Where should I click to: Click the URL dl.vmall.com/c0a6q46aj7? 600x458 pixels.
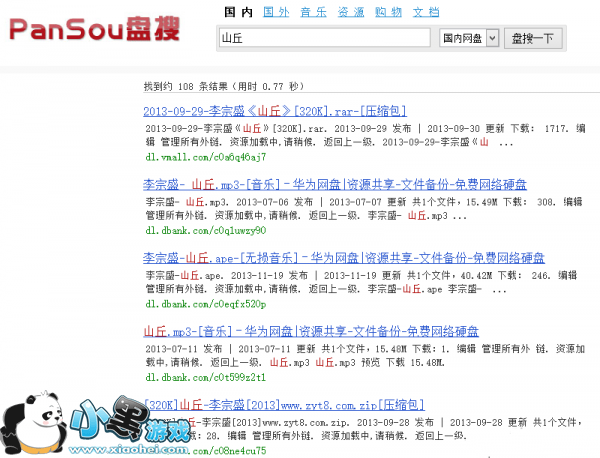[x=206, y=157]
